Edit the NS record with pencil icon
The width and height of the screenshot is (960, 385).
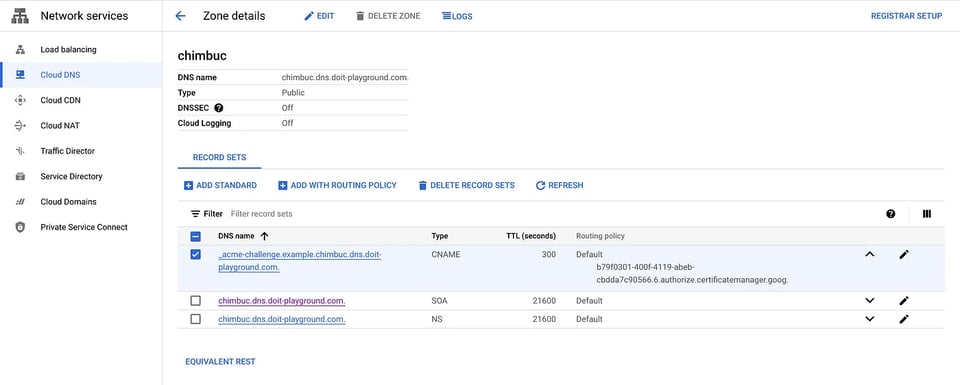coord(904,319)
